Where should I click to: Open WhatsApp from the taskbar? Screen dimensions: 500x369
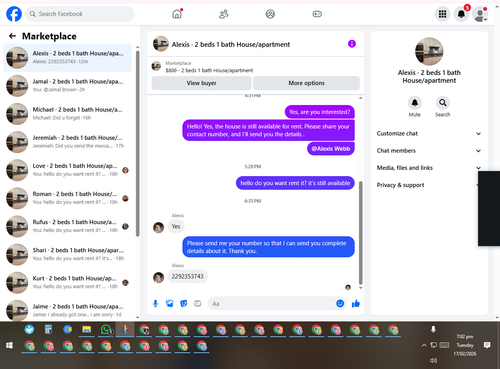tap(106, 330)
